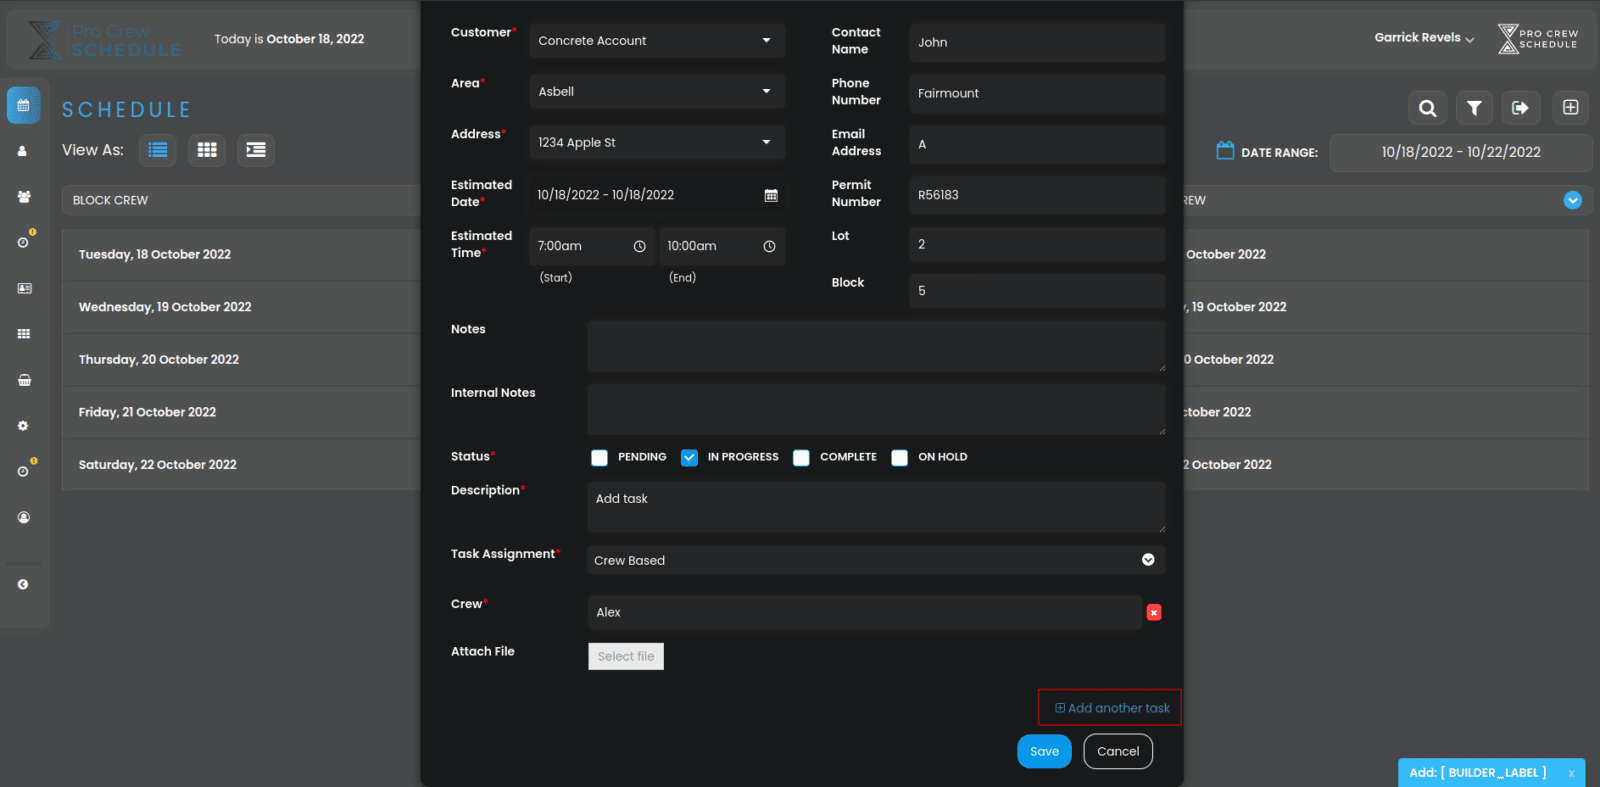Screen dimensions: 1600x787
Task: Click the Friday, 21 October 2022 row
Action: coord(241,412)
